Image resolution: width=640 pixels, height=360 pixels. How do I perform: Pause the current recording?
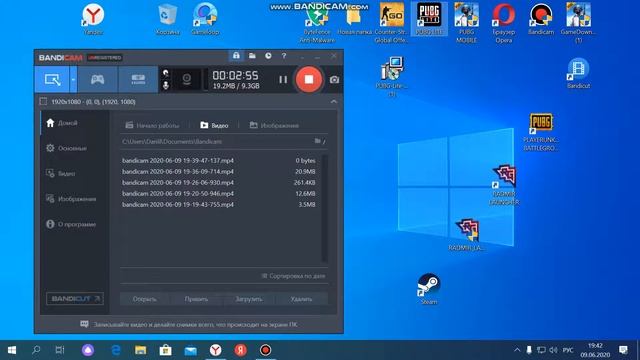point(283,80)
